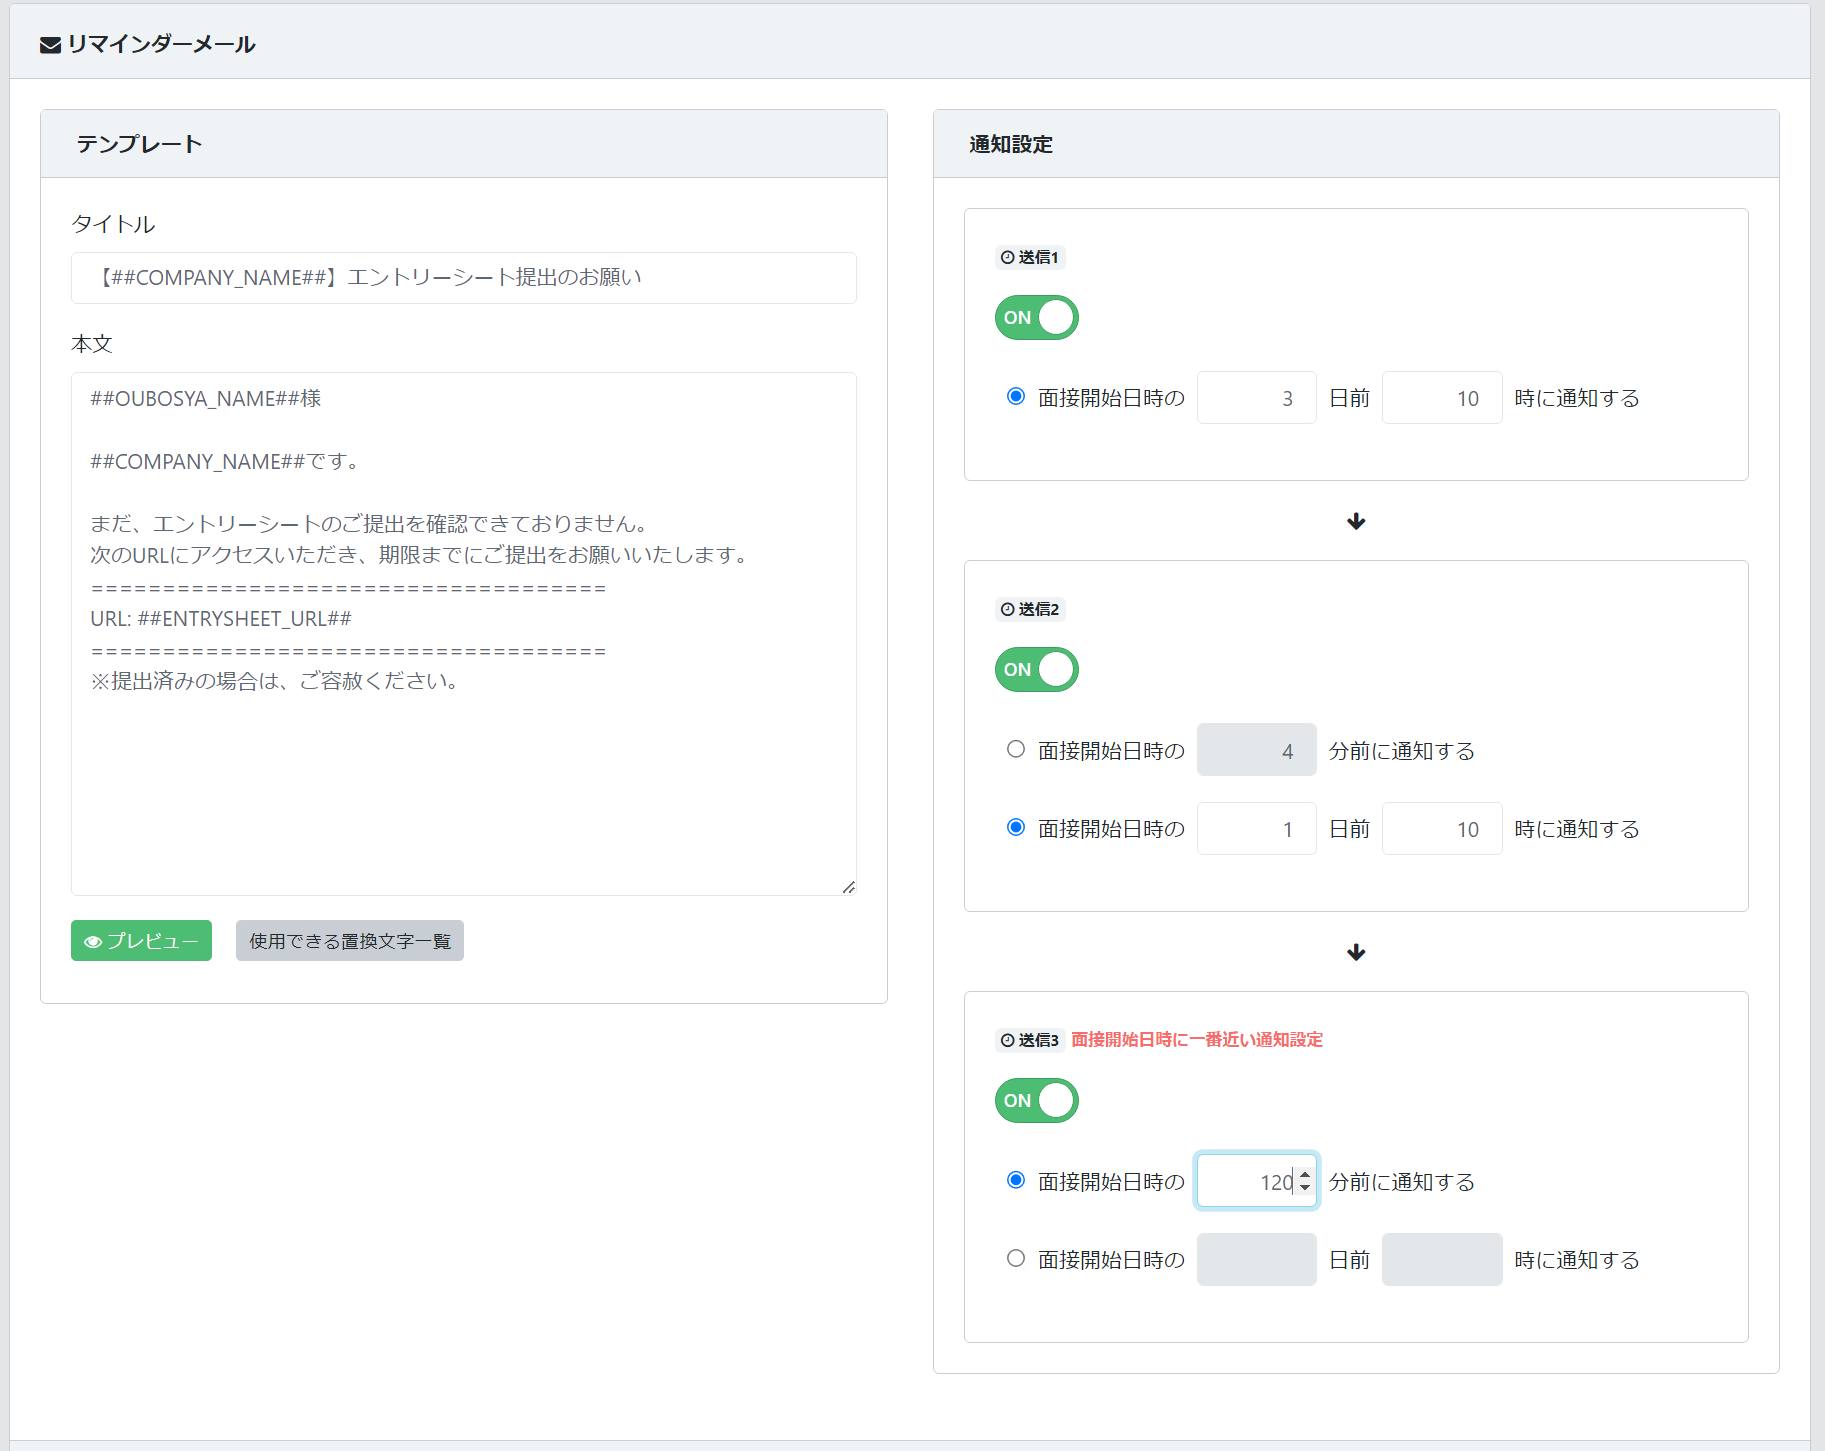Click the 送信2 hour field showing 10
This screenshot has width=1825, height=1451.
(x=1441, y=829)
